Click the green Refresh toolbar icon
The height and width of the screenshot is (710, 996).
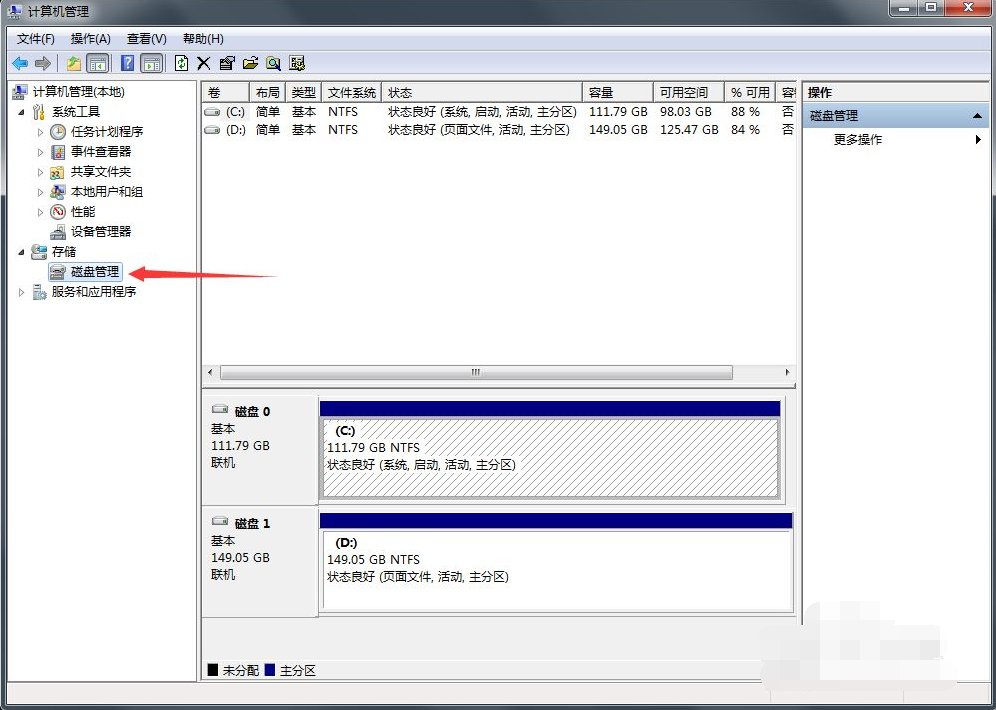coord(181,63)
